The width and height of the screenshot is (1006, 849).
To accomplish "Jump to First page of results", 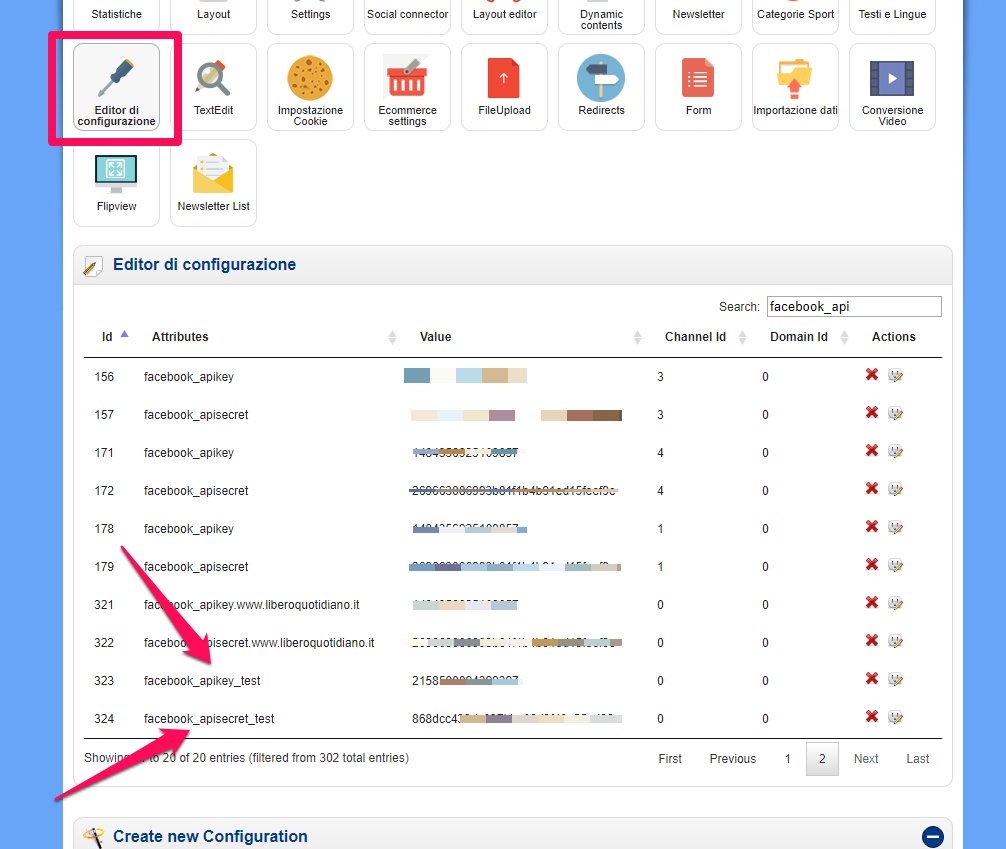I will [670, 759].
